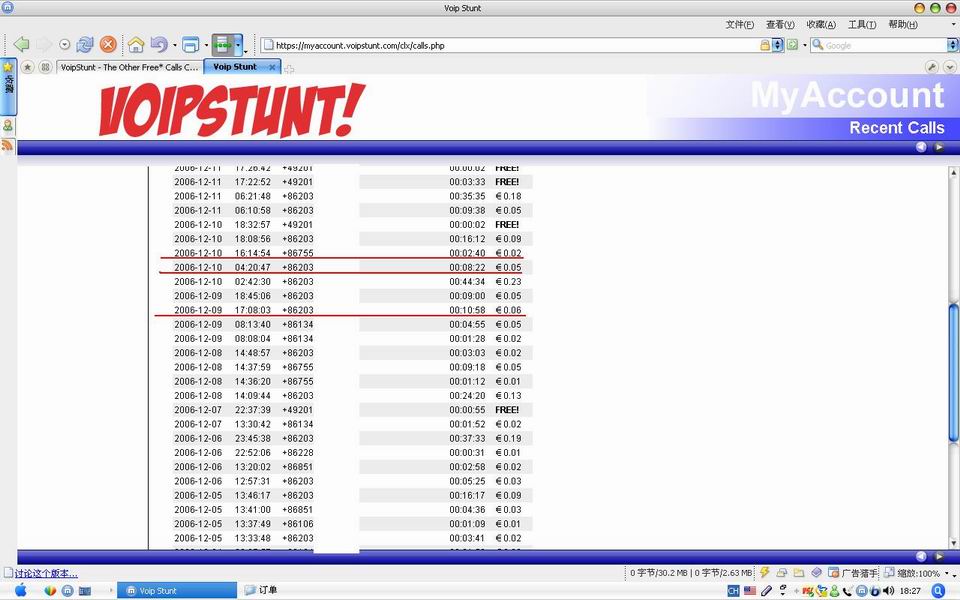Click the wrench settings icon near tabs
The image size is (960, 600).
(x=932, y=67)
